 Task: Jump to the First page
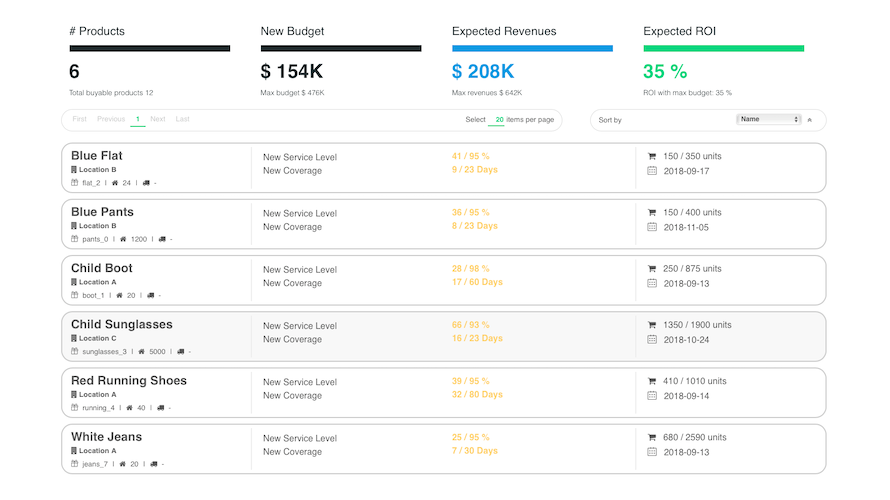(x=79, y=119)
